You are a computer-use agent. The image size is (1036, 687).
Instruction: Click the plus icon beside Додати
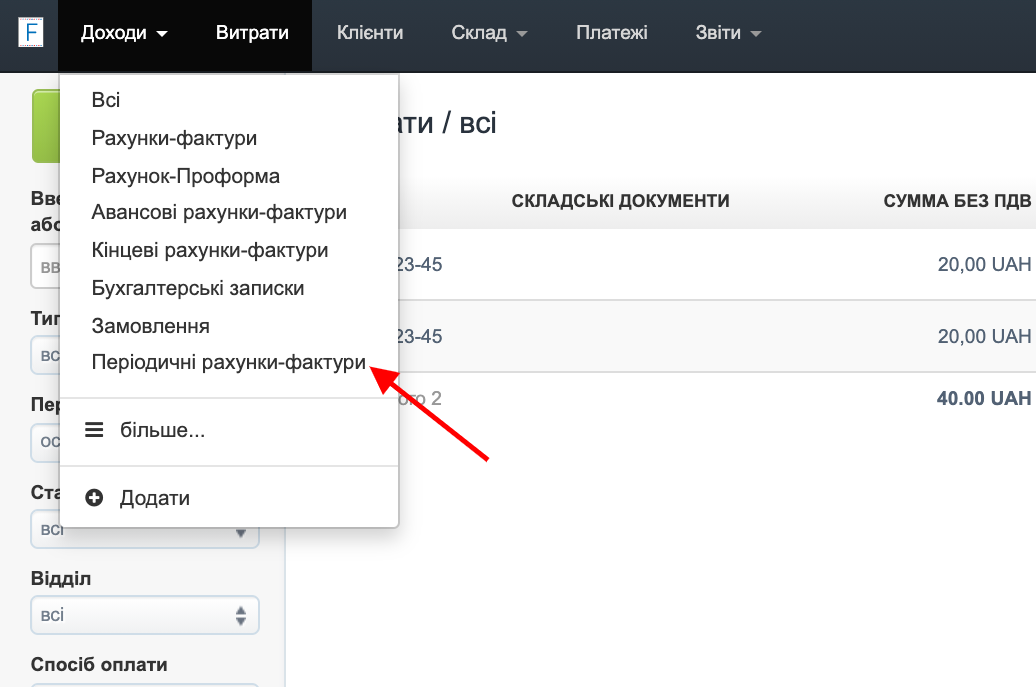[93, 497]
